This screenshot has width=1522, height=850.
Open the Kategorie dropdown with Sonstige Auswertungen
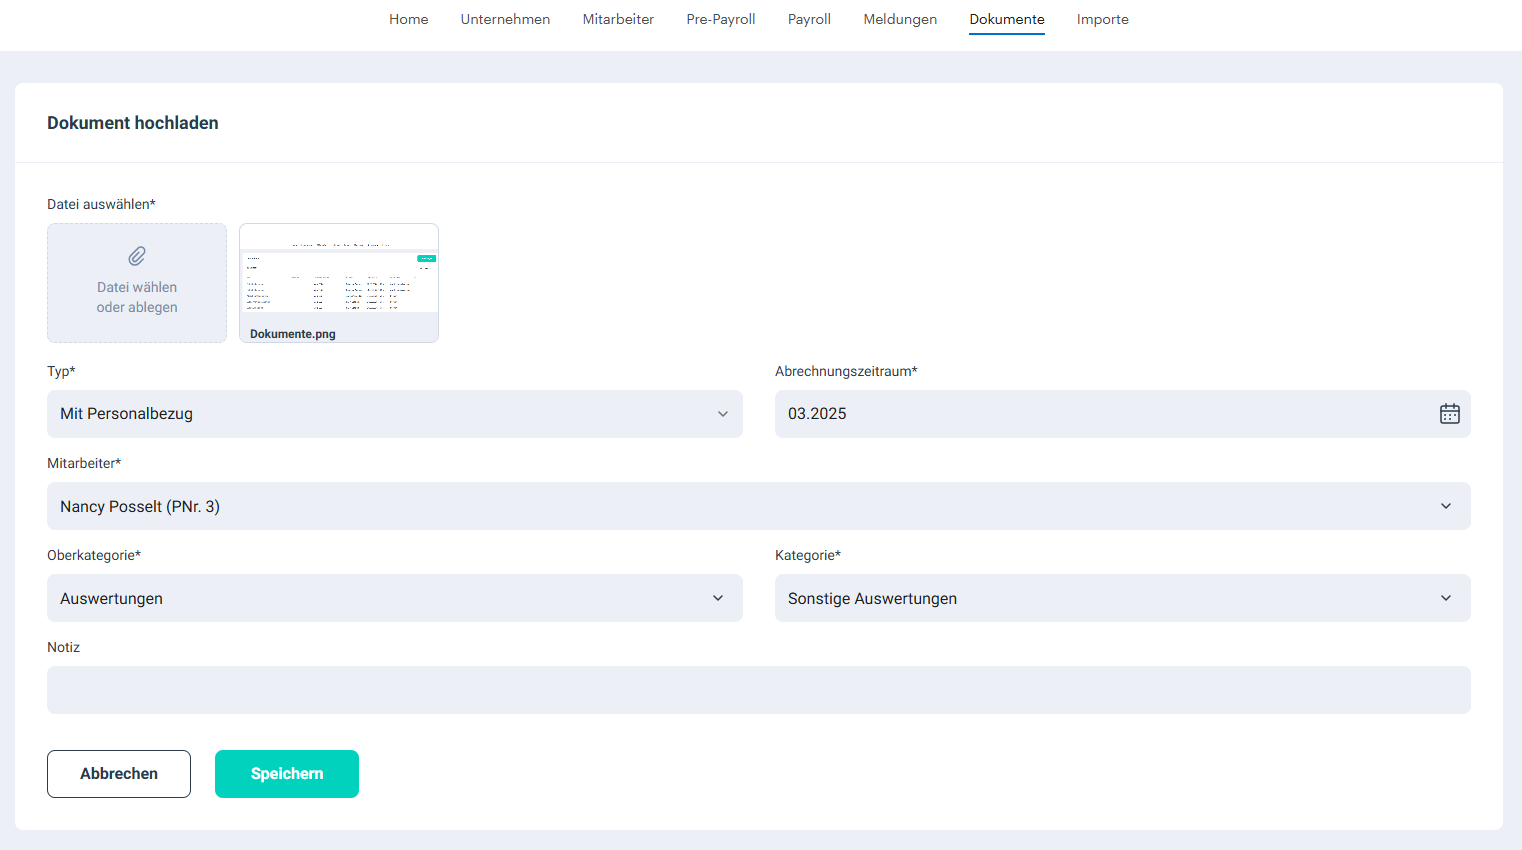(1121, 598)
